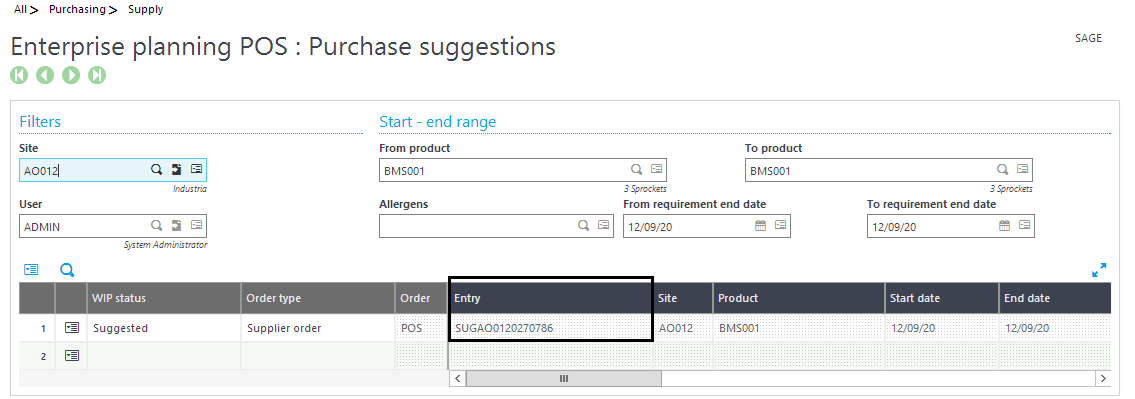Jump to the last record icon
Screen dimensions: 1135x399
coord(97,75)
